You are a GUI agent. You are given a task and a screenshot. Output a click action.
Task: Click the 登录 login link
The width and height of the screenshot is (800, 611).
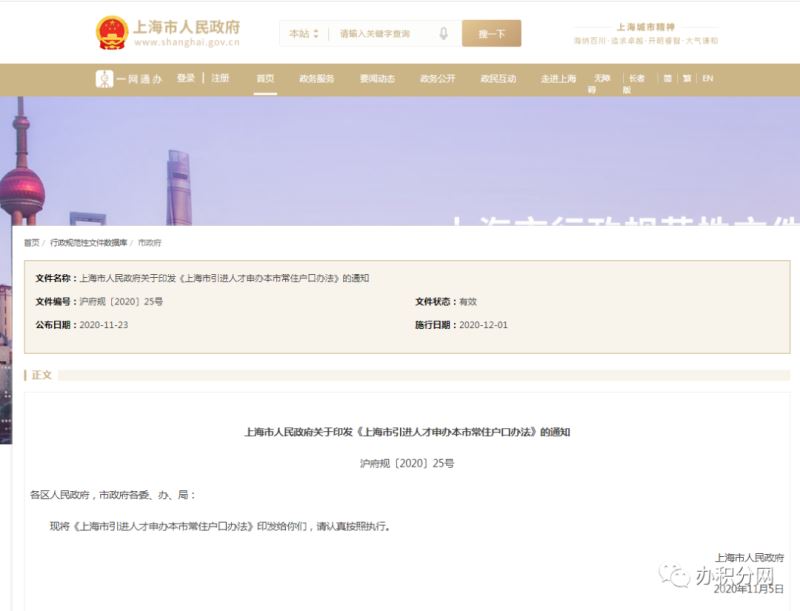tap(186, 78)
